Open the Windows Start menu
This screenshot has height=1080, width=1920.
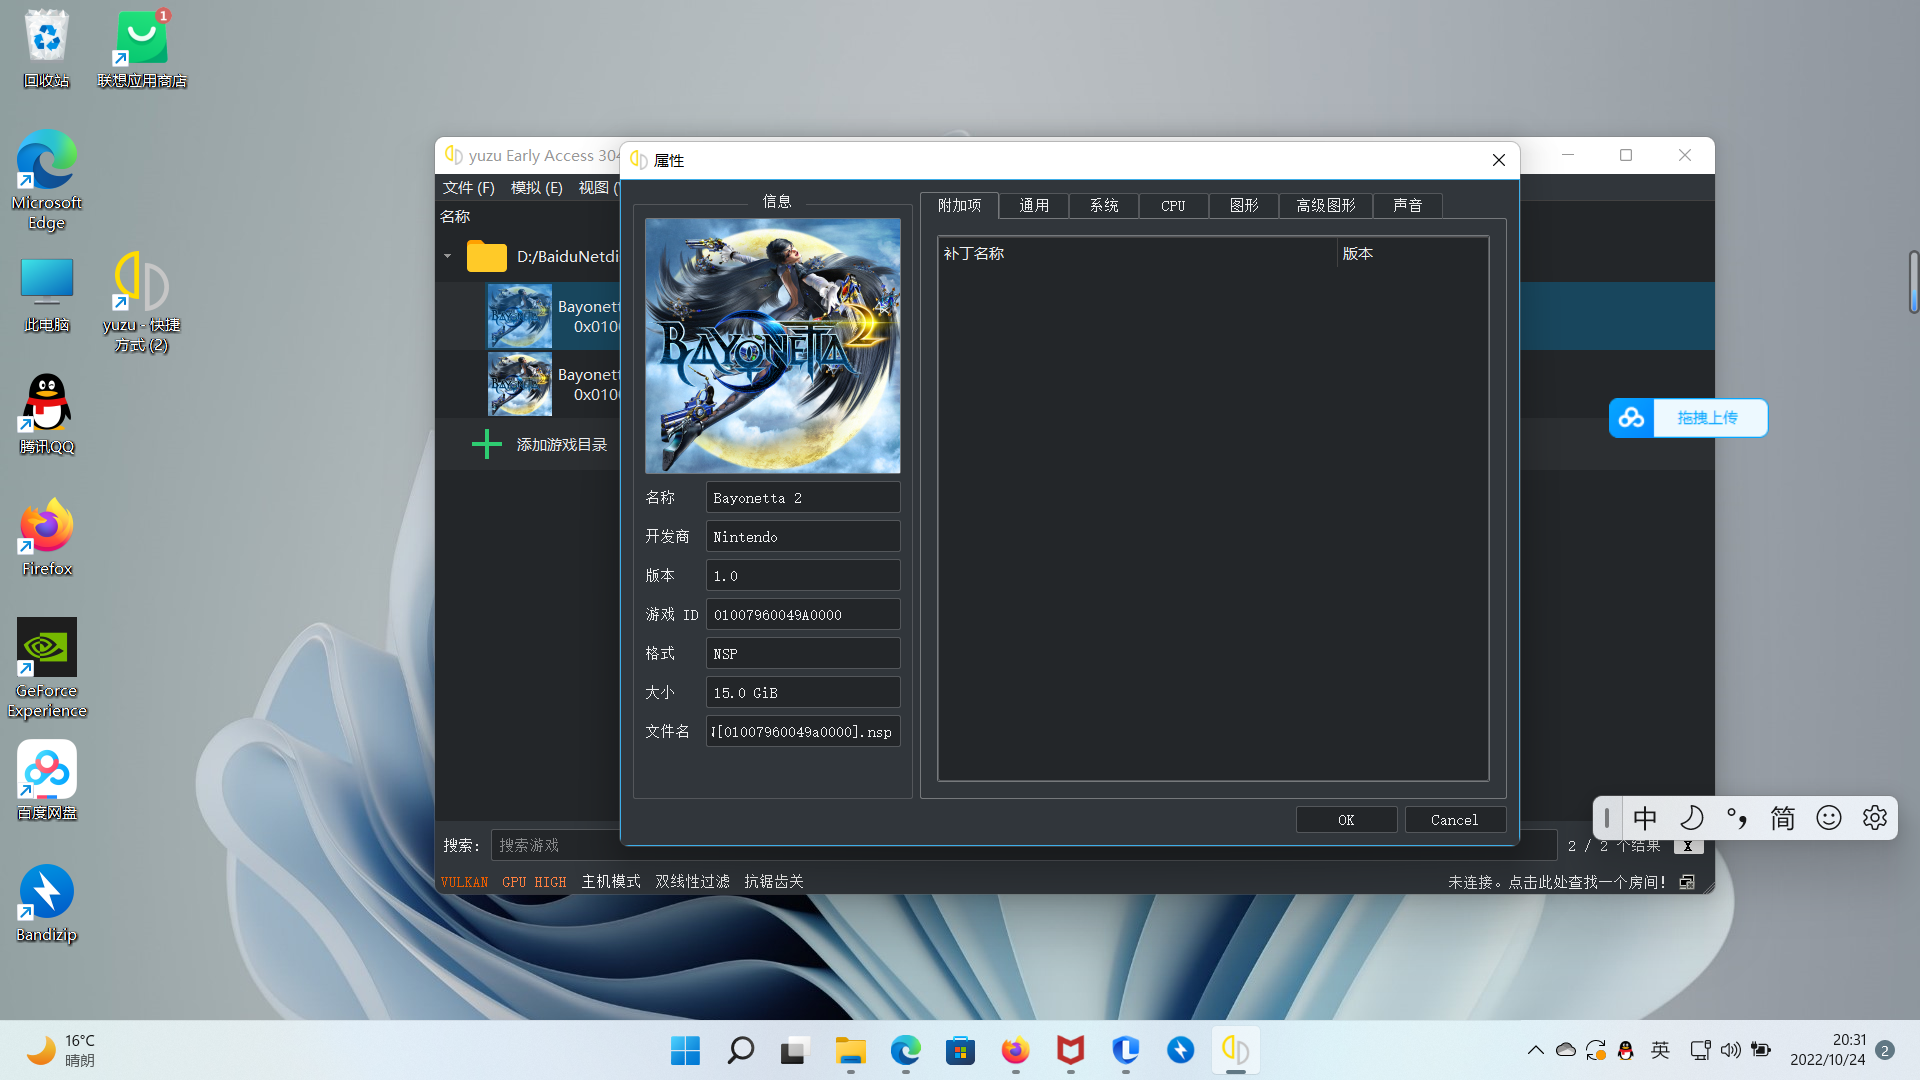point(685,1050)
